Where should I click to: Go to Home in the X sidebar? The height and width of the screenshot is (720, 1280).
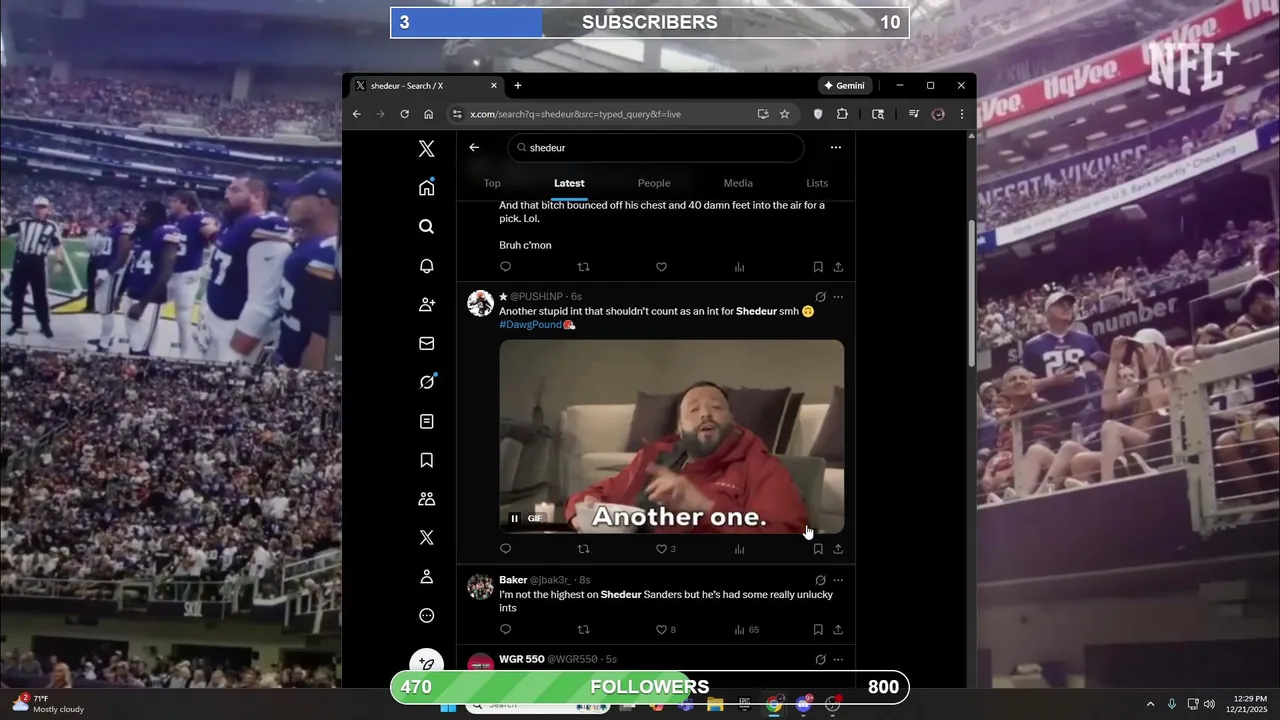coord(426,187)
